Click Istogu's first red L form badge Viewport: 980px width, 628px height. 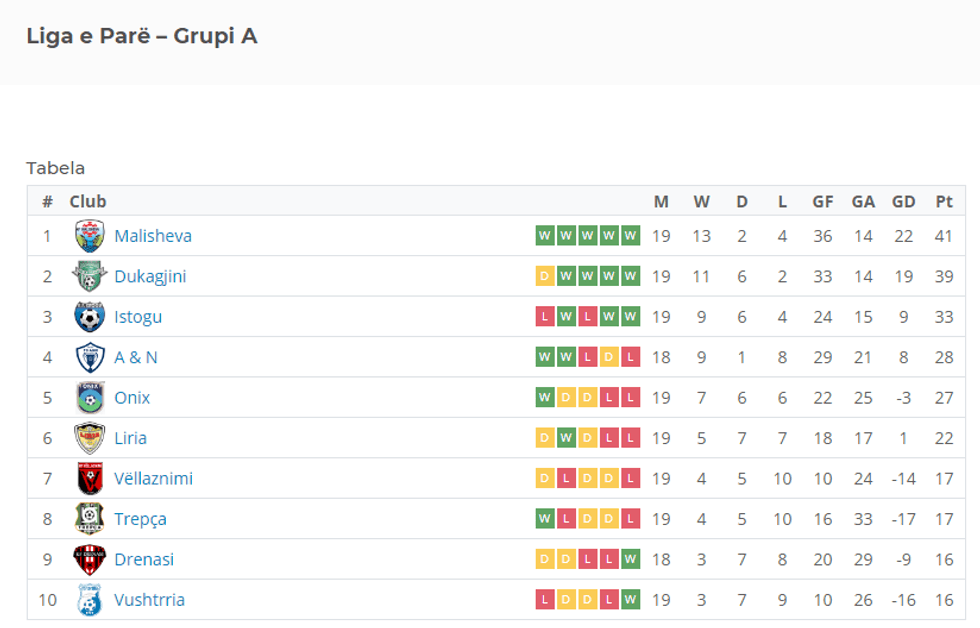545,317
